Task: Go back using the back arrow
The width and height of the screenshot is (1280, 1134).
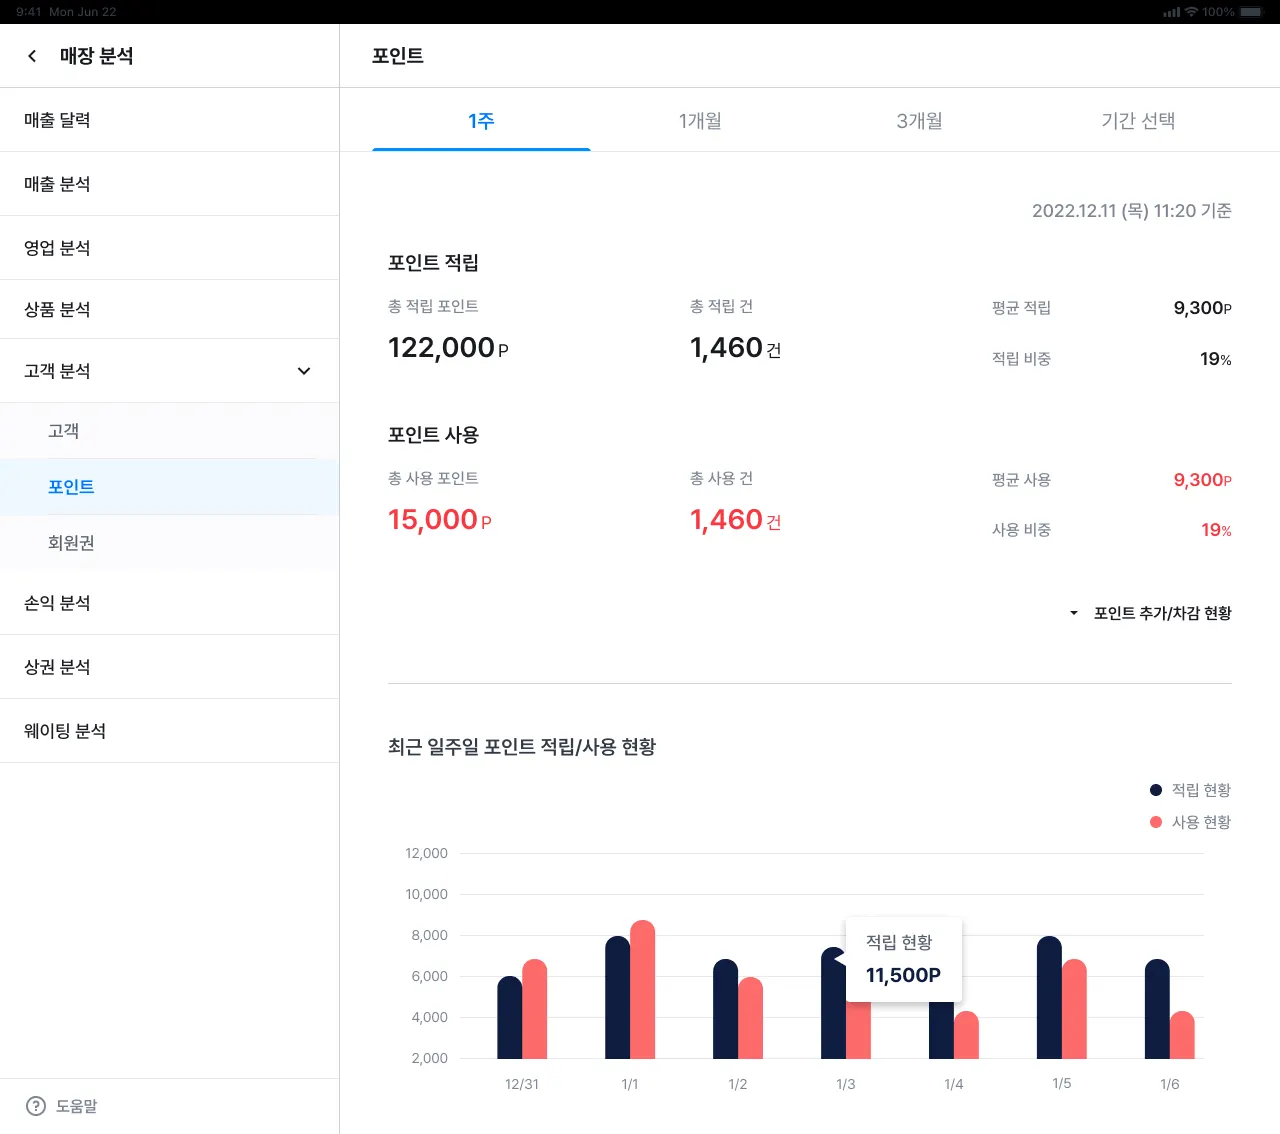Action: 32,56
